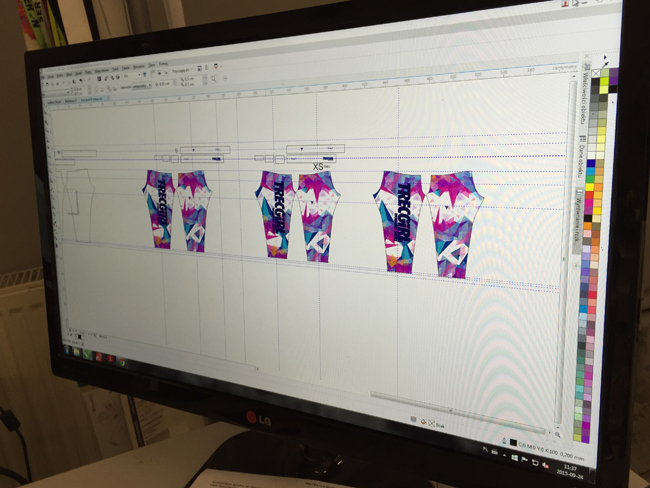Click the nudge offset input field

pos(165,84)
